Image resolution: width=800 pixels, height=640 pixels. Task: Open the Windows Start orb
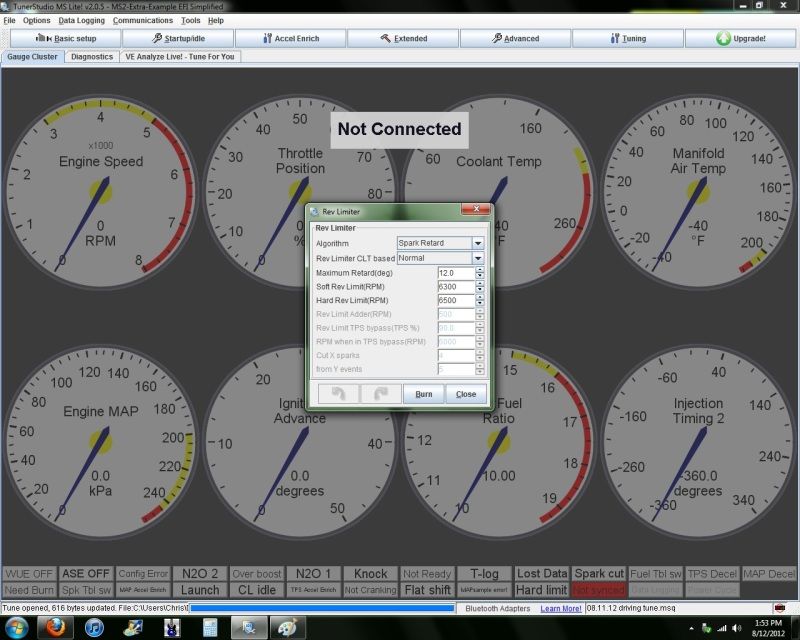16,628
